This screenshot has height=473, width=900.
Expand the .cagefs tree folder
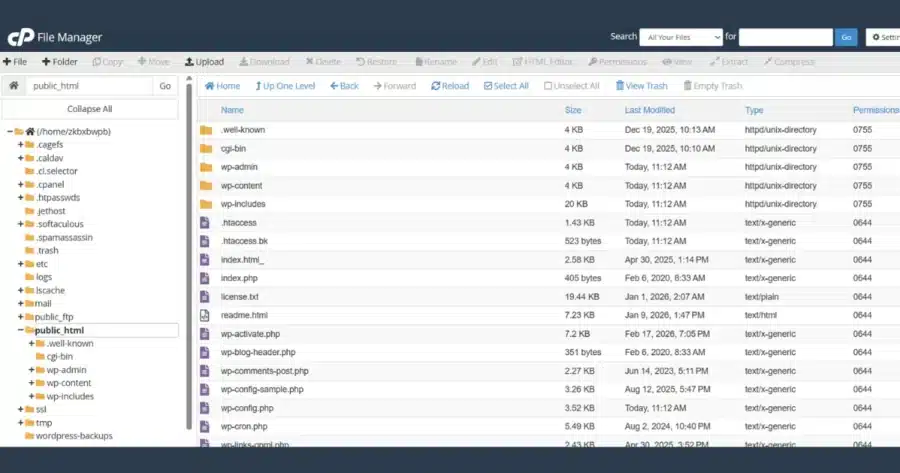(21, 145)
